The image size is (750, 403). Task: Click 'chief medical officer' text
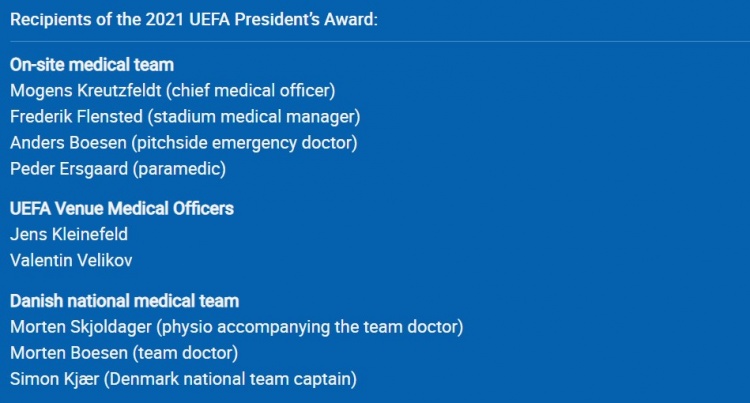click(251, 91)
